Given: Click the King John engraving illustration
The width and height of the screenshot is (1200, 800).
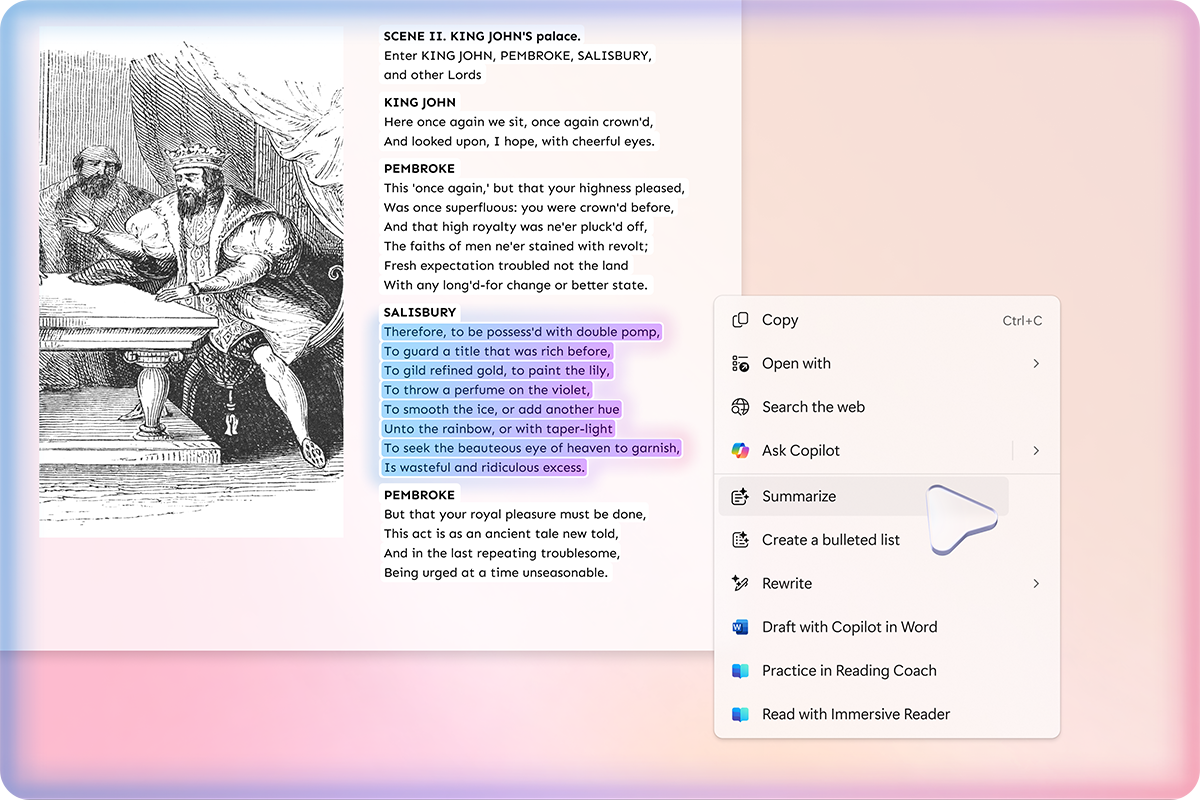Looking at the screenshot, I should coord(191,282).
